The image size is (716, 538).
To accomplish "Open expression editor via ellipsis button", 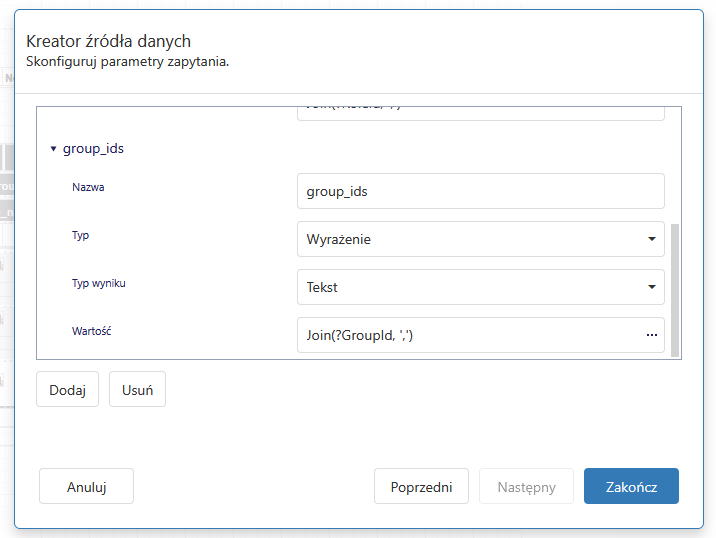I will [651, 335].
